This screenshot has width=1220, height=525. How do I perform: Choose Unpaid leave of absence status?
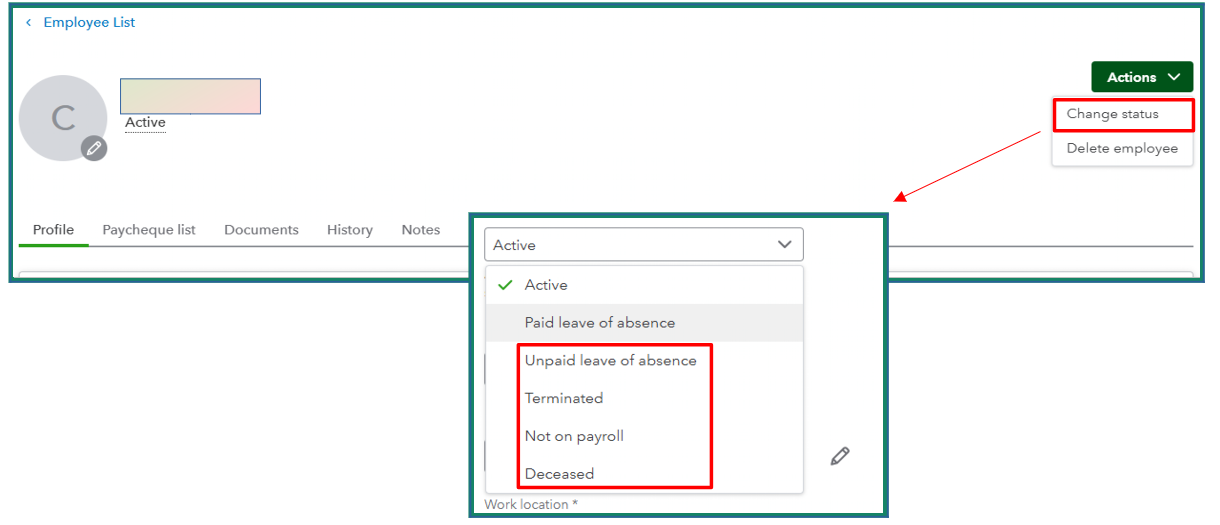pyautogui.click(x=610, y=360)
